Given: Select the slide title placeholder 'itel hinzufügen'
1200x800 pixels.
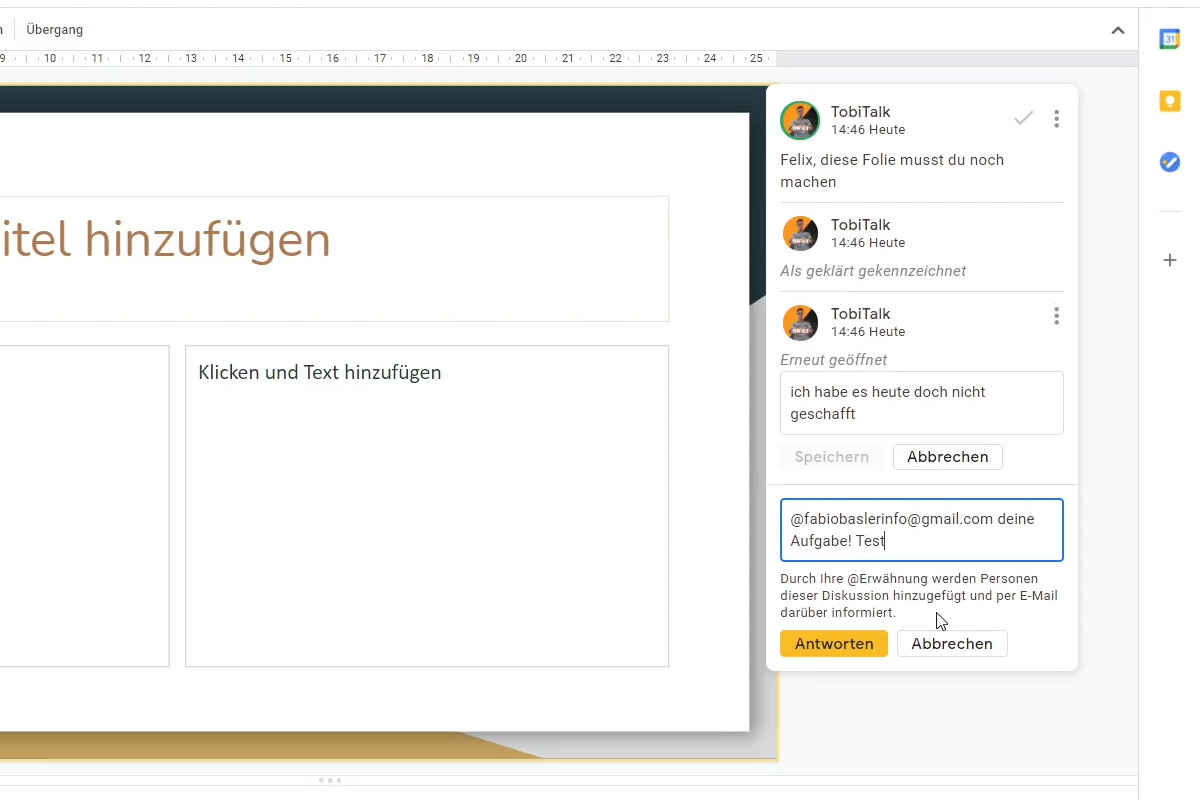Looking at the screenshot, I should [334, 259].
